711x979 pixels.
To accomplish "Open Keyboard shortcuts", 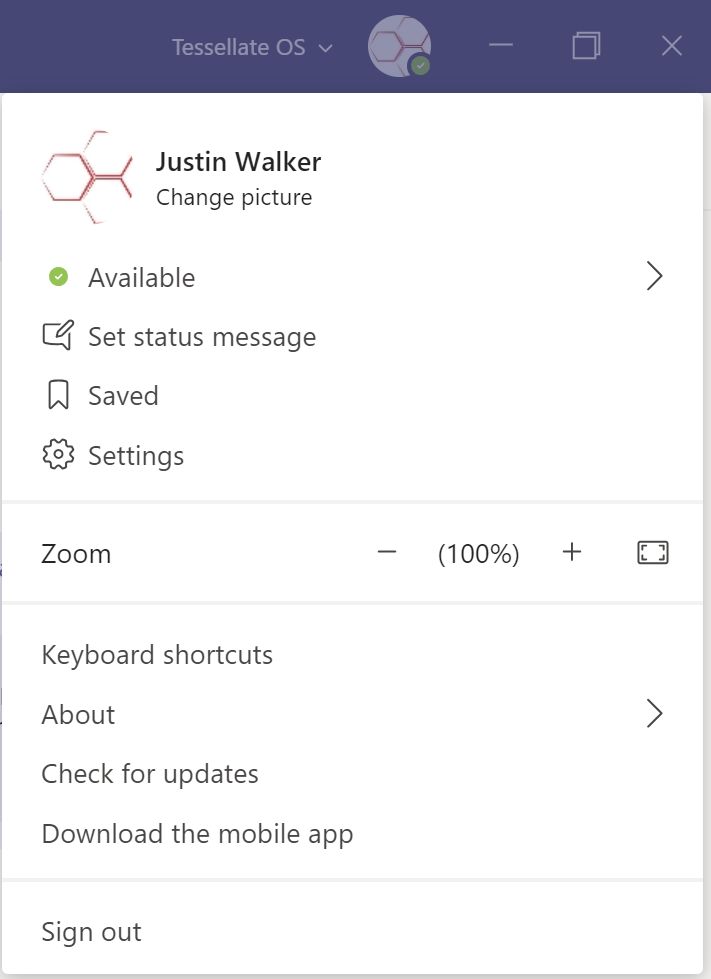I will pyautogui.click(x=157, y=655).
